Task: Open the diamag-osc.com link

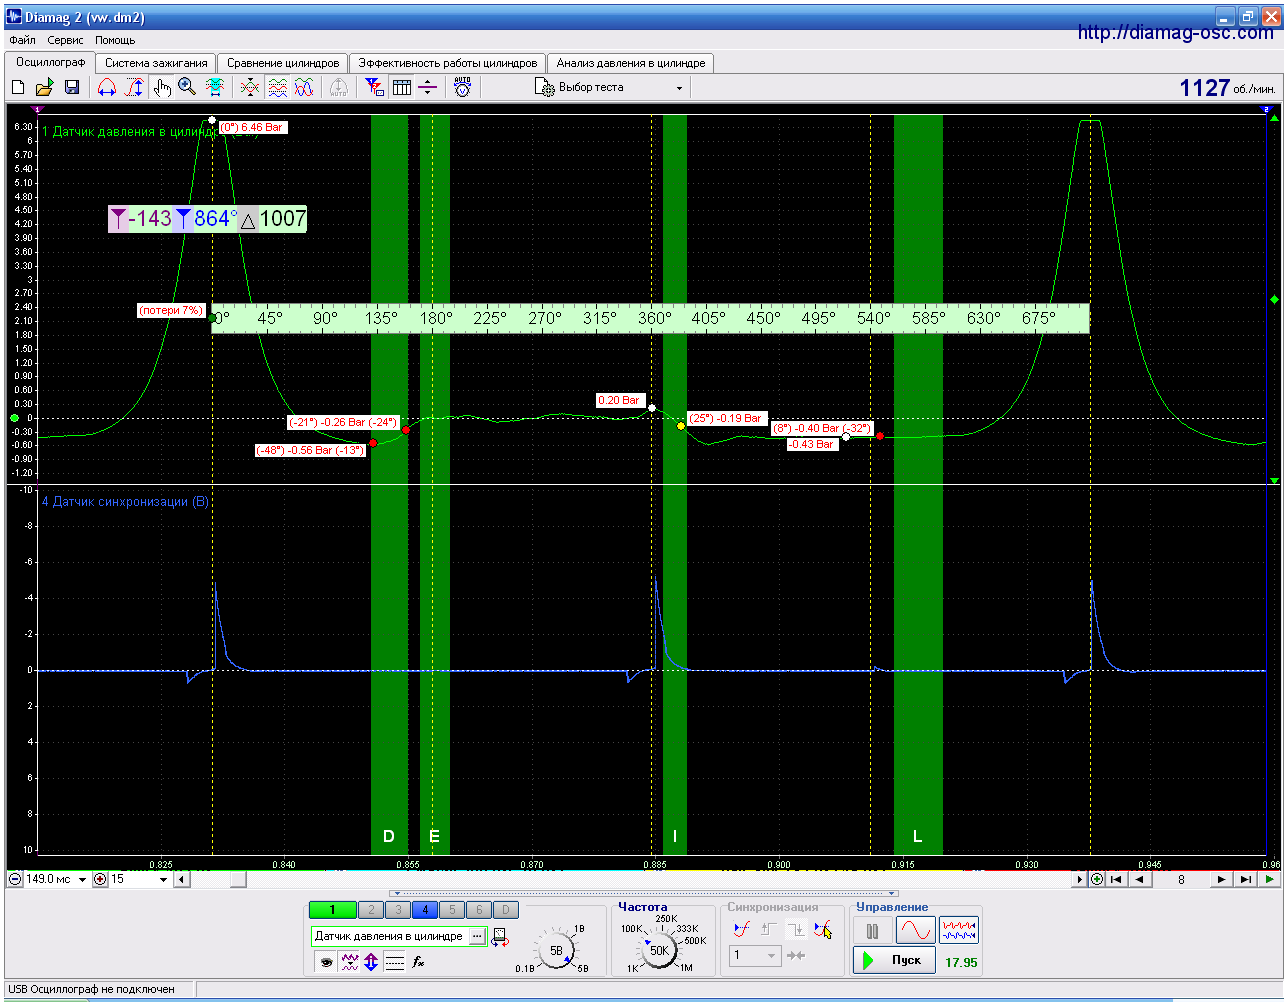Action: click(1176, 33)
